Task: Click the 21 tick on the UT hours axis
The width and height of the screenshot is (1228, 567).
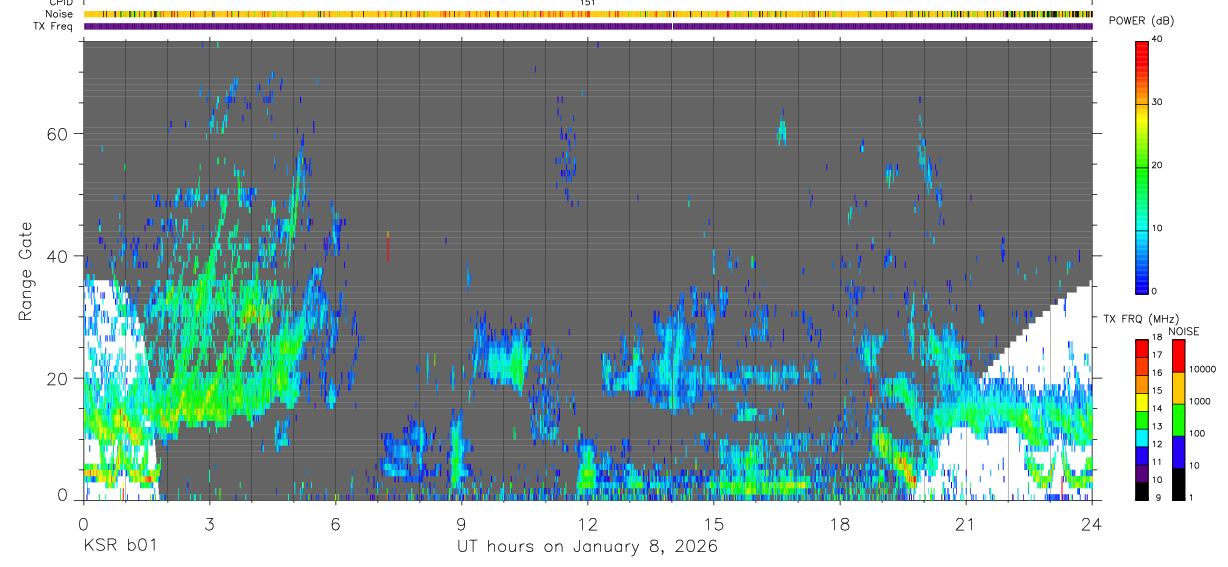Action: pyautogui.click(x=966, y=523)
